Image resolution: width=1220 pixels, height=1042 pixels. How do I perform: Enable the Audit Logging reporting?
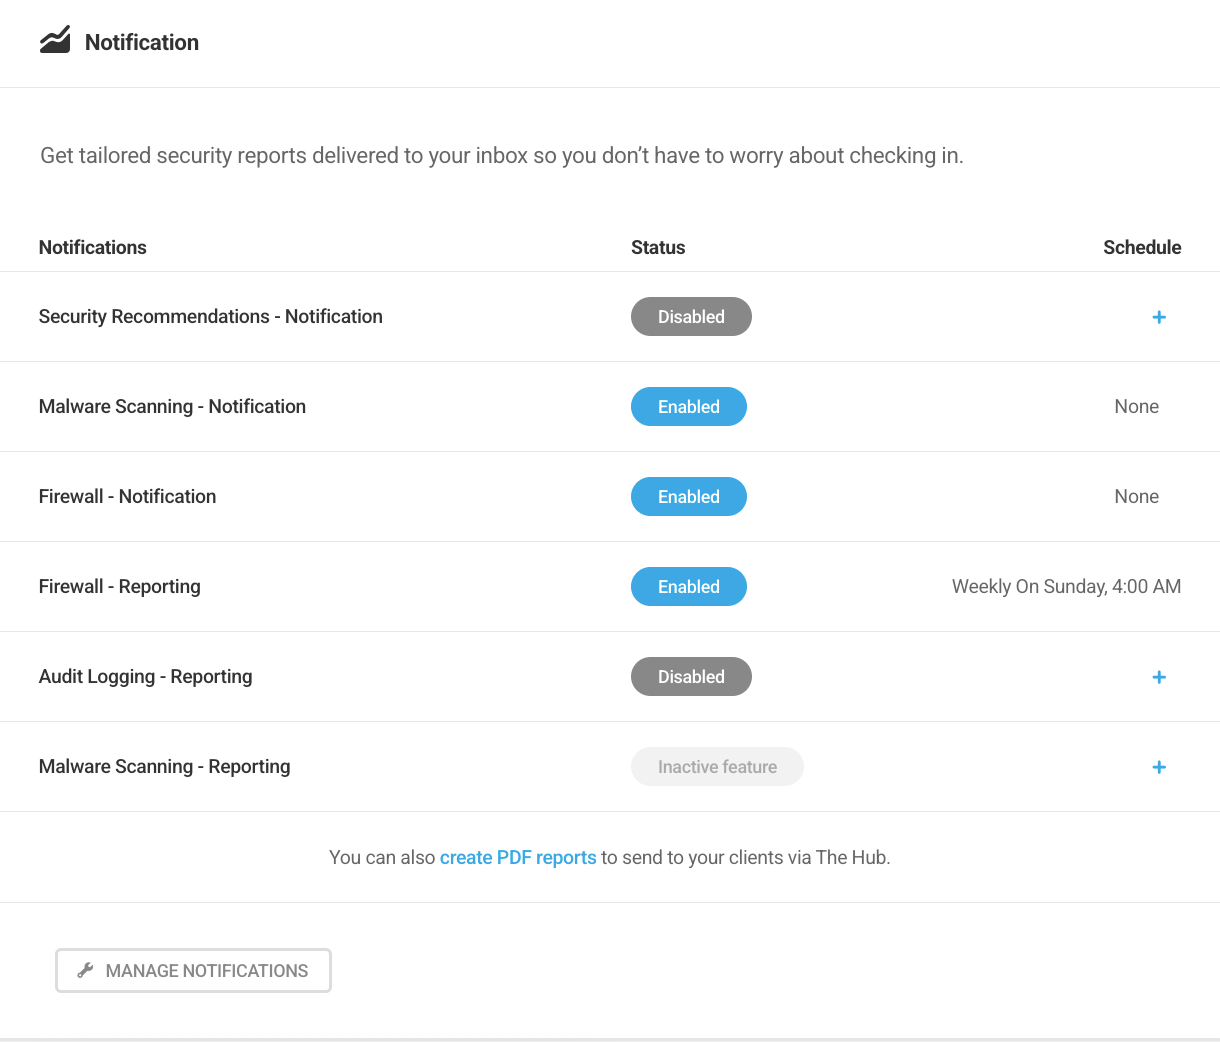coord(691,677)
